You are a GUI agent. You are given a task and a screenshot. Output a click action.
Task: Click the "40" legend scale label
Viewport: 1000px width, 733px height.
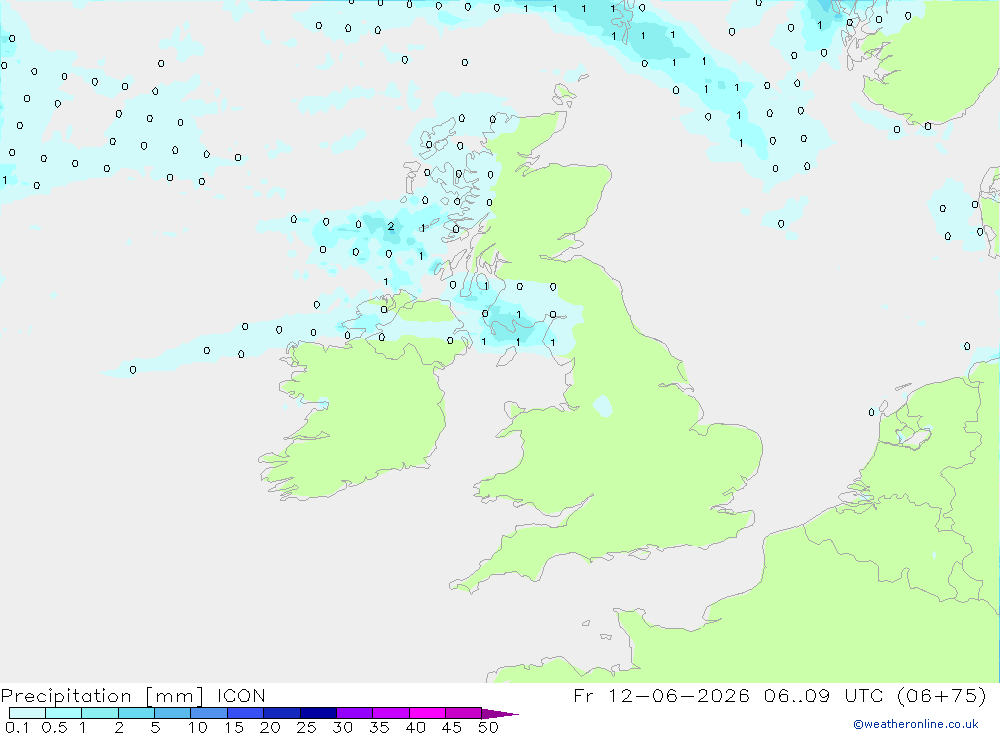coord(415,727)
